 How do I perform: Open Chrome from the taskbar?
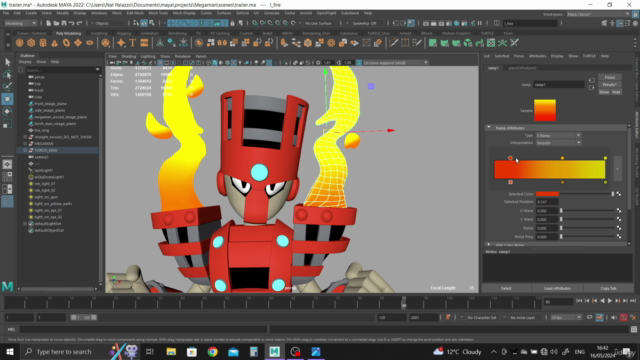(x=212, y=351)
